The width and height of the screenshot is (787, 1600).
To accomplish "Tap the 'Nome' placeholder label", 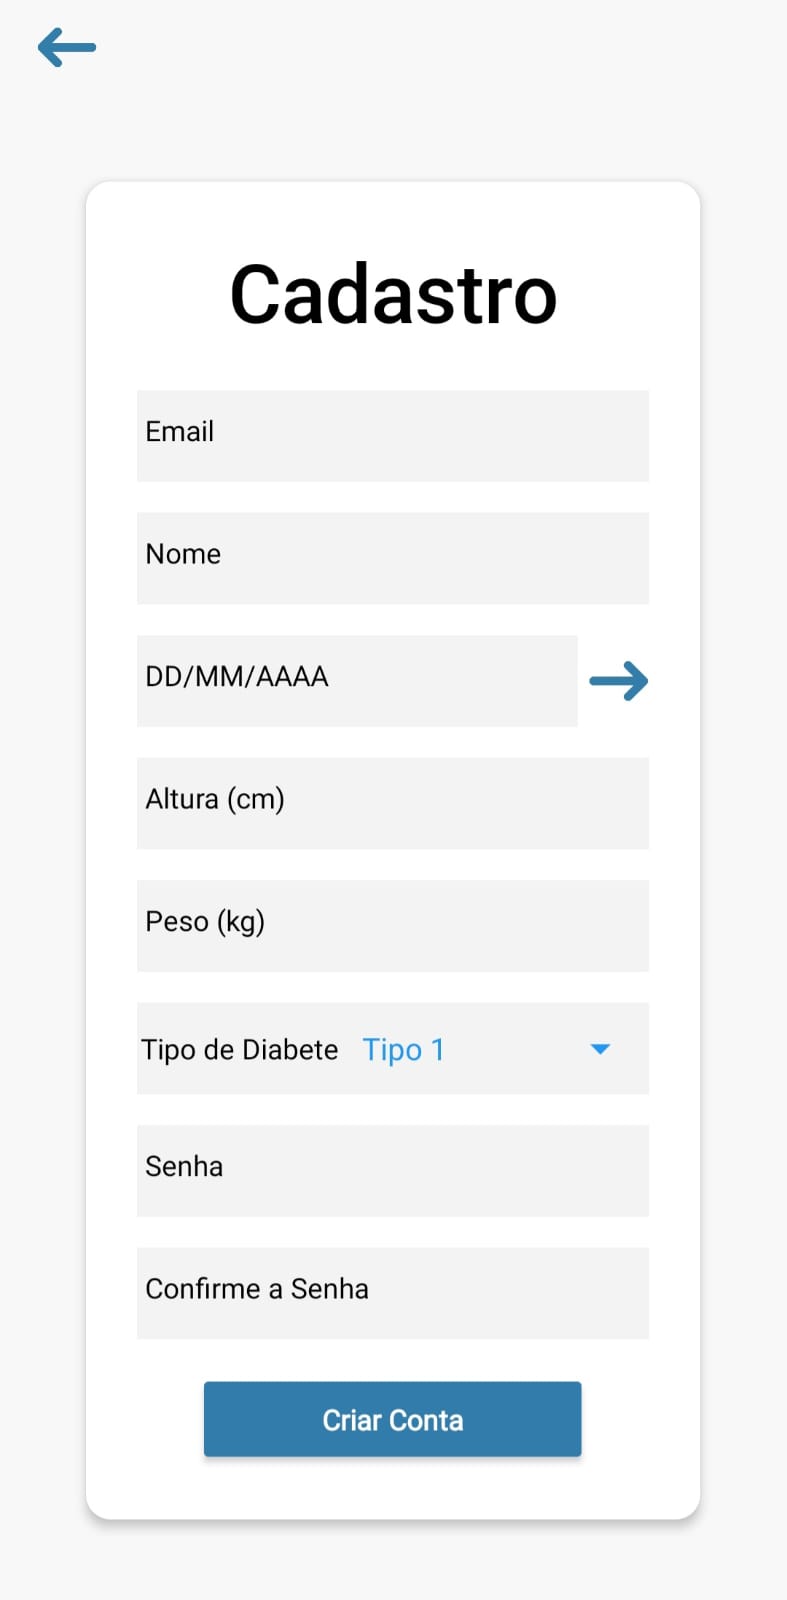I will (x=183, y=554).
